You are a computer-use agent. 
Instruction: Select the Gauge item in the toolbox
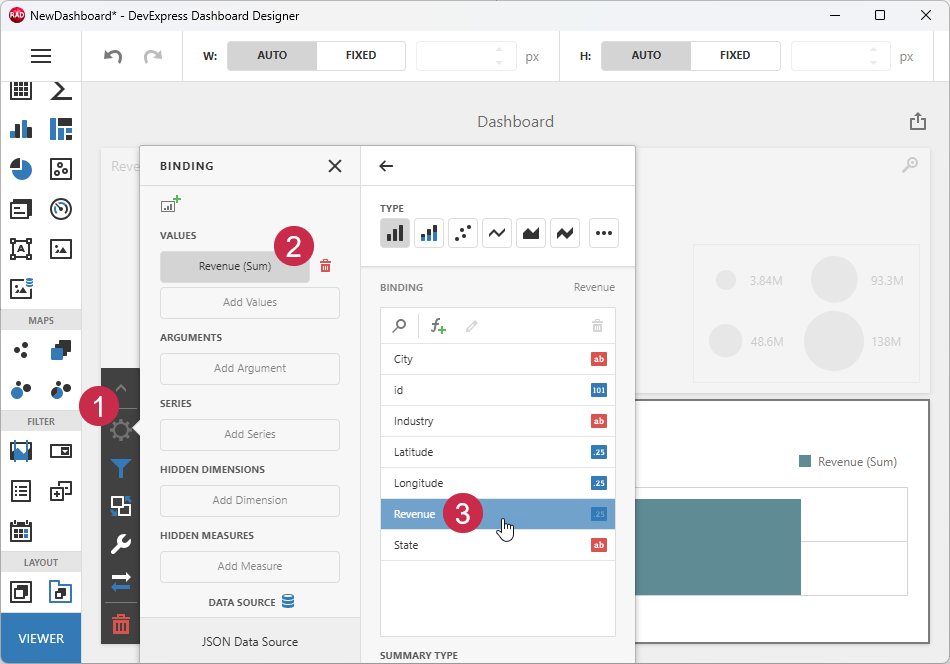tap(61, 209)
